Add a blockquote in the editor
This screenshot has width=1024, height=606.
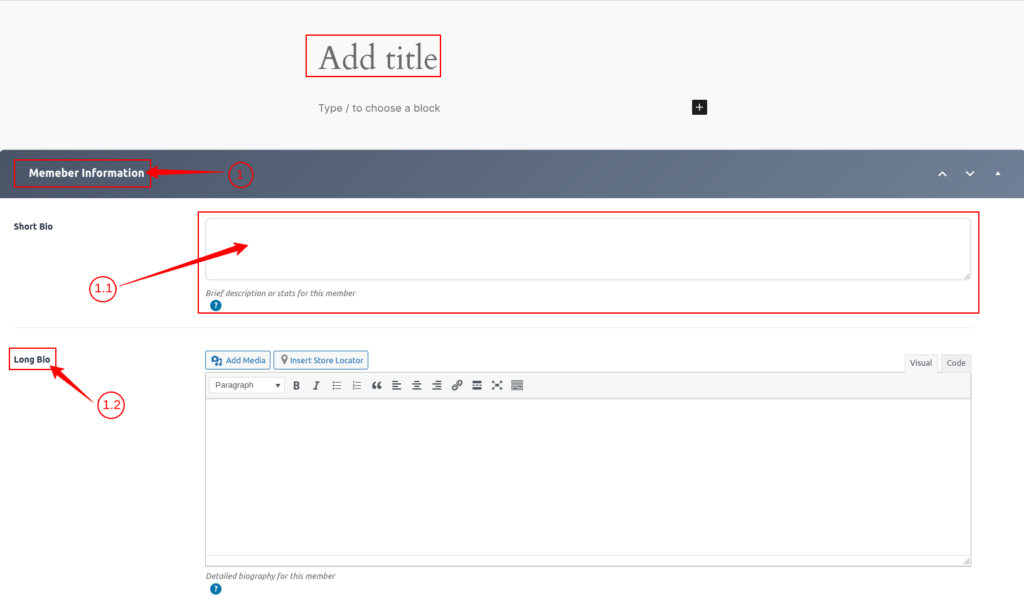tap(377, 385)
